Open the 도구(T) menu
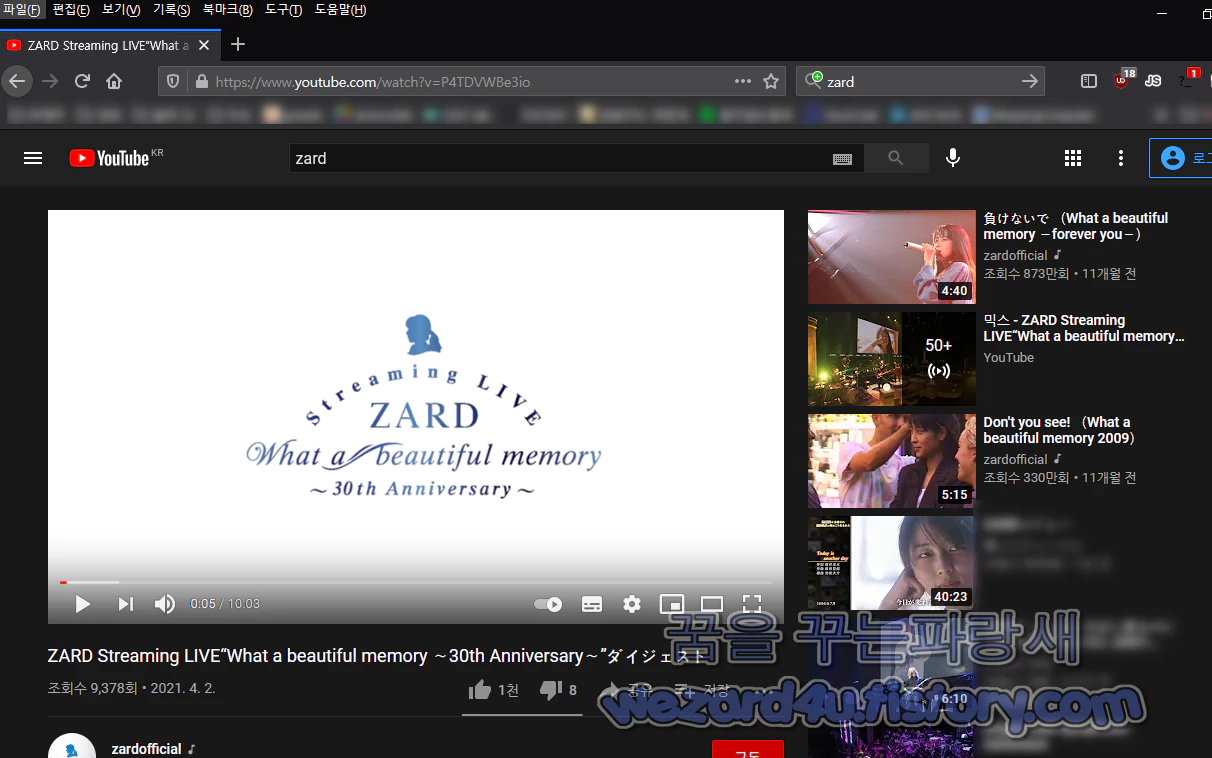The width and height of the screenshot is (1212, 758). pyautogui.click(x=283, y=10)
